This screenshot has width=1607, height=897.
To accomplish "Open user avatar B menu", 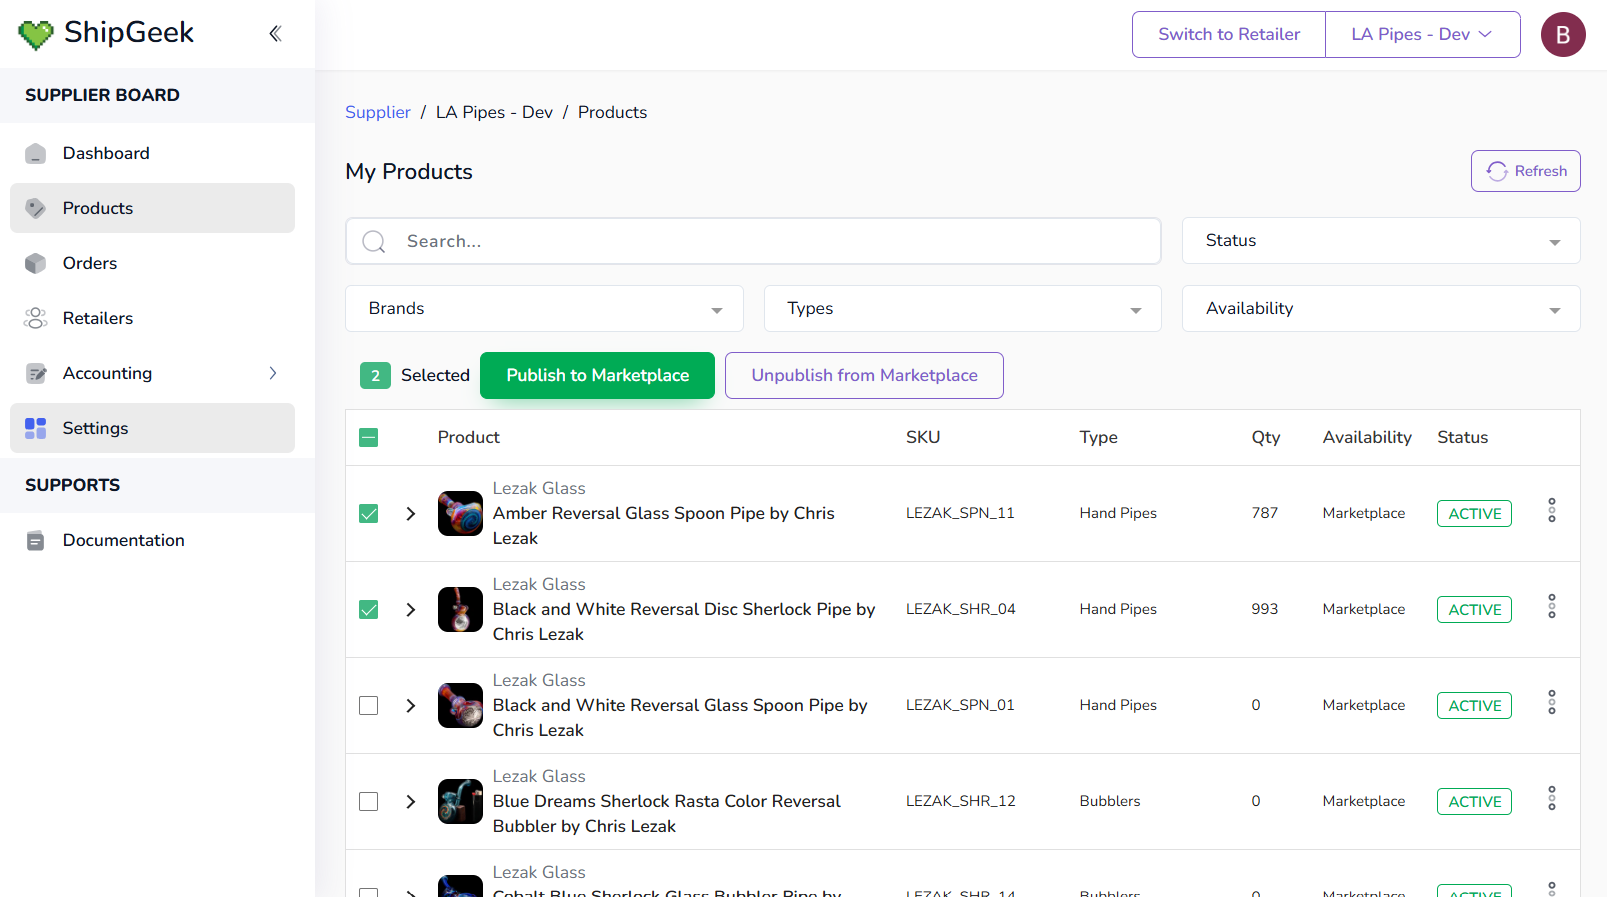I will (1563, 35).
